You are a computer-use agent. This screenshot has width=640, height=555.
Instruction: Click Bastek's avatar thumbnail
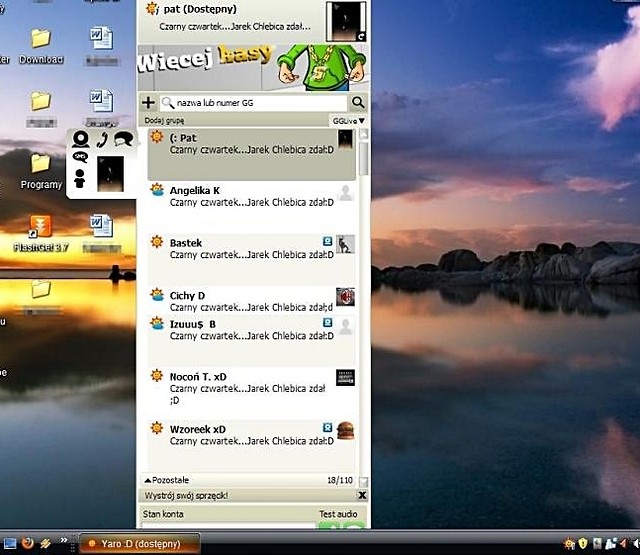point(345,244)
